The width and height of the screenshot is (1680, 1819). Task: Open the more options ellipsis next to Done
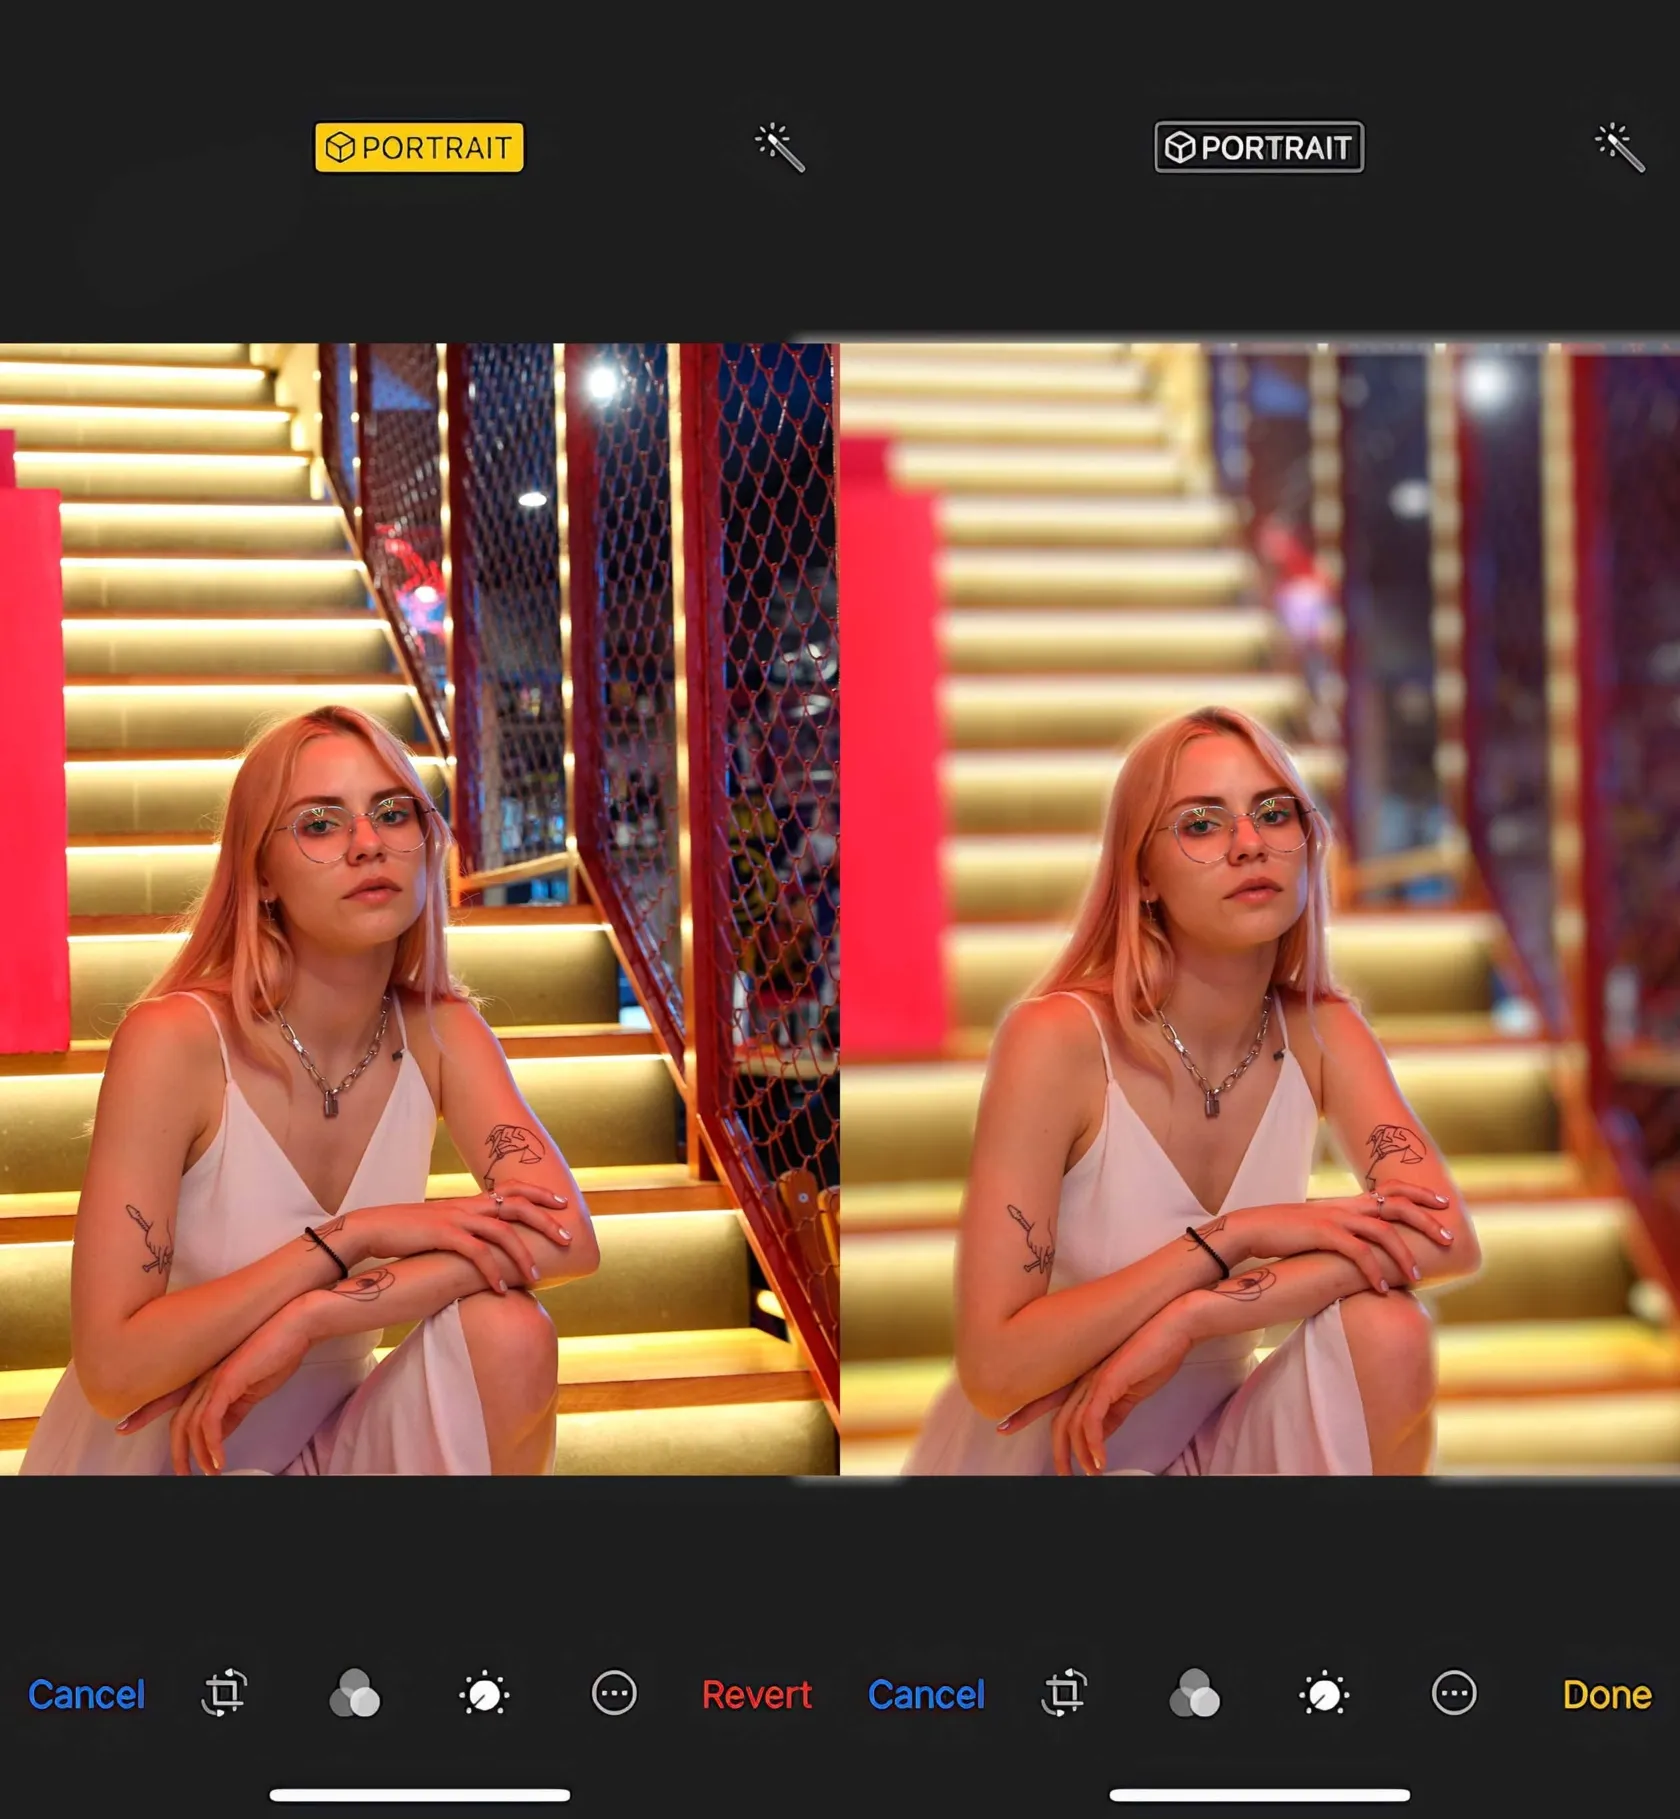tap(1454, 1693)
